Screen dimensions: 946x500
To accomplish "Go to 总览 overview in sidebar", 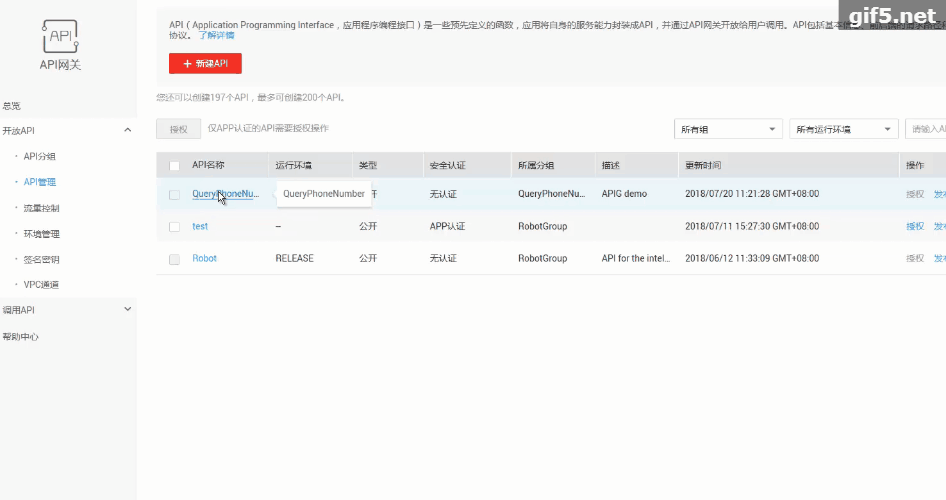I will (11, 106).
